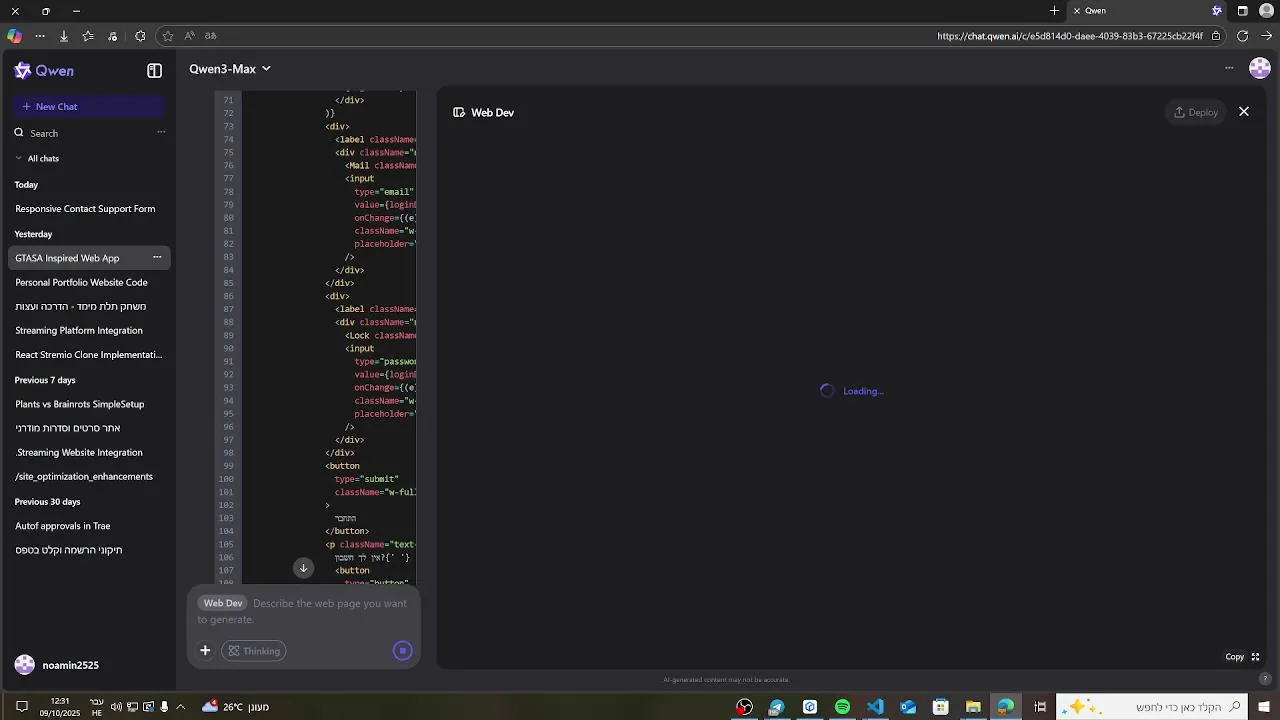The width and height of the screenshot is (1280, 720).
Task: Start a New Chat
Action: tap(89, 106)
